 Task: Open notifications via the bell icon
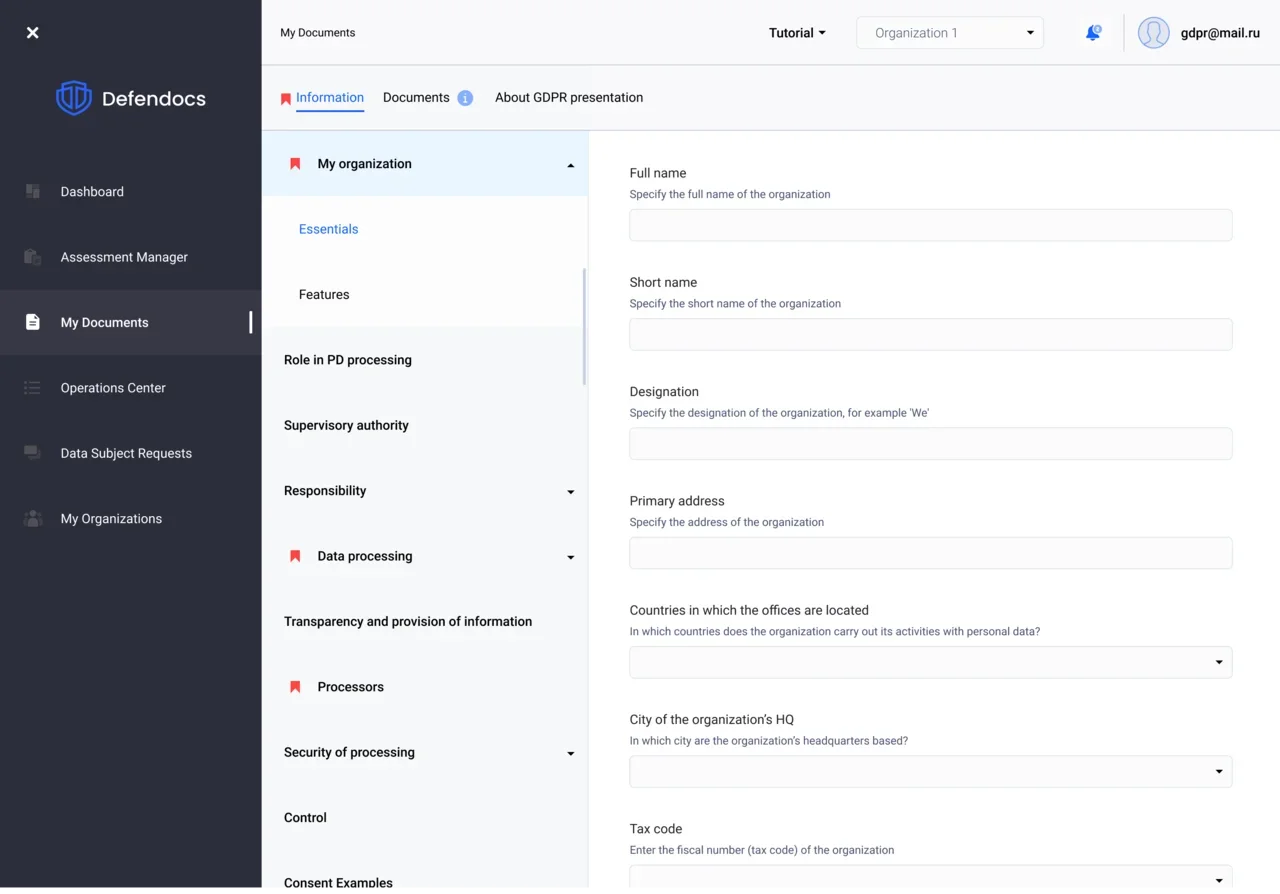click(x=1093, y=33)
